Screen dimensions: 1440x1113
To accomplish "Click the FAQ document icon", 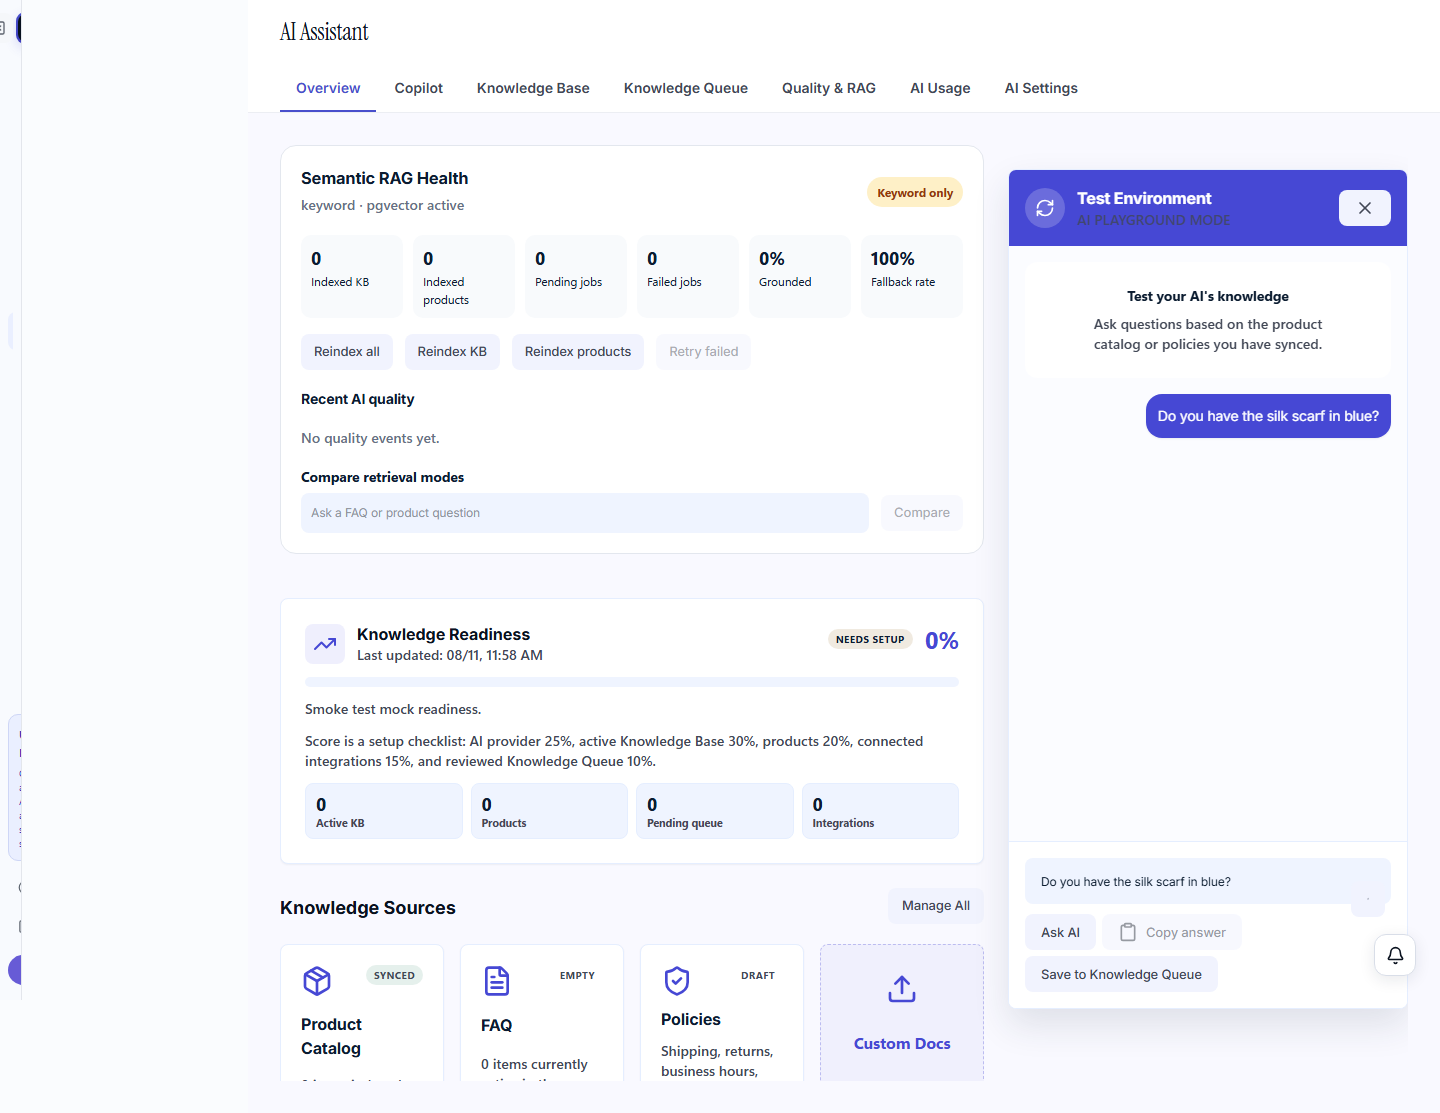I will point(497,981).
